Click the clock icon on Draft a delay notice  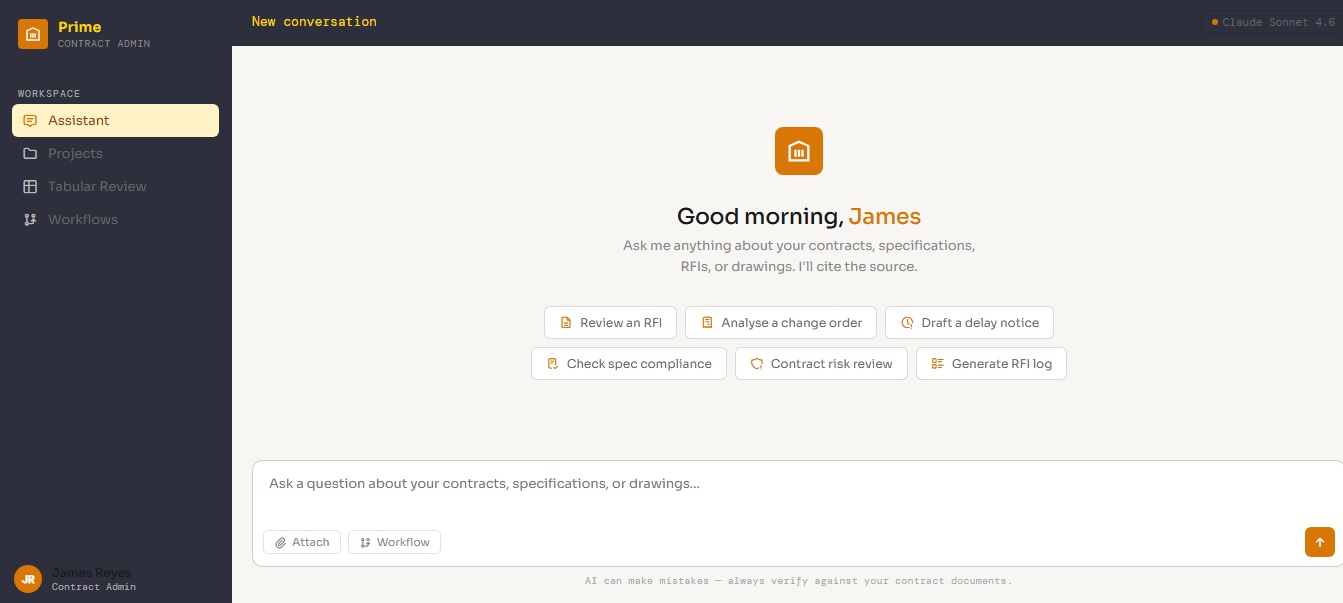click(907, 323)
